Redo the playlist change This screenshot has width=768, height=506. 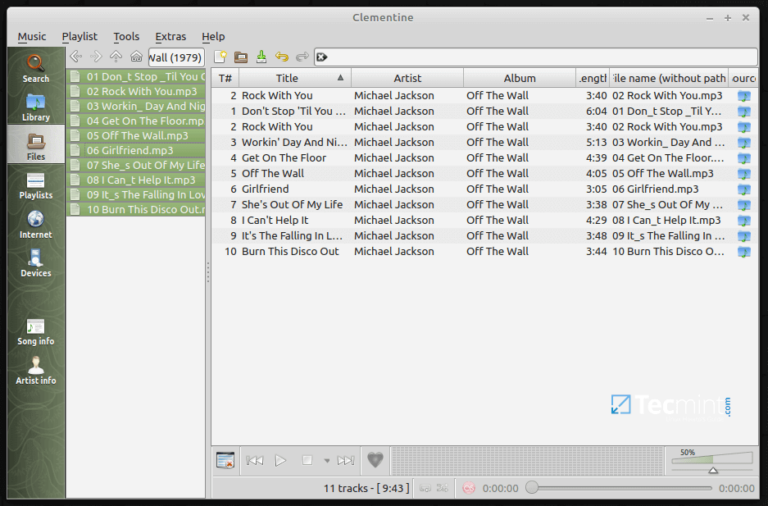302,57
